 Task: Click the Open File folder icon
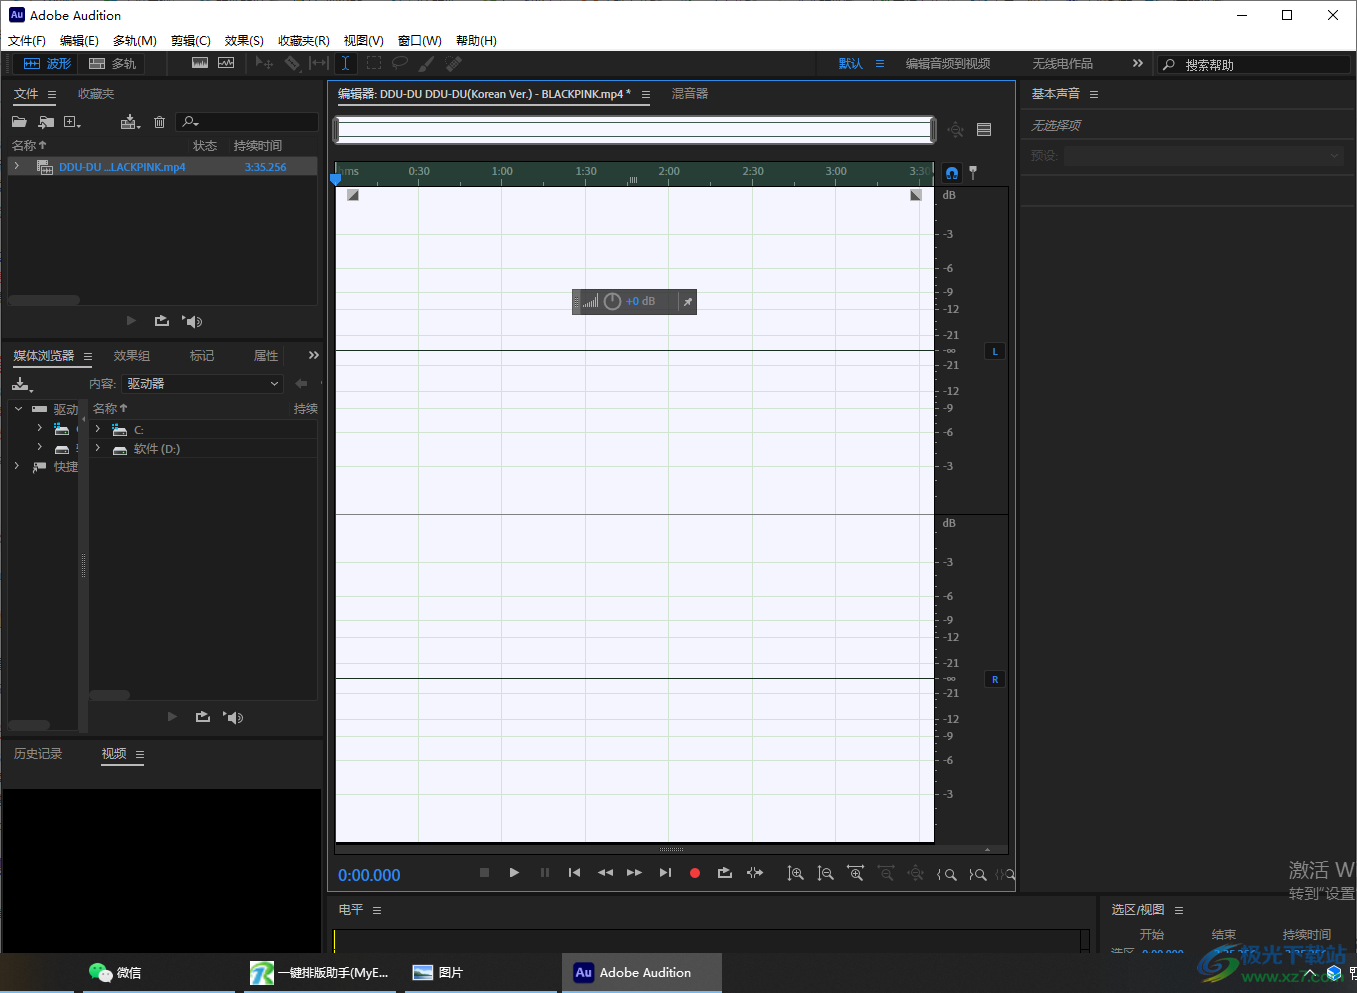click(x=19, y=122)
